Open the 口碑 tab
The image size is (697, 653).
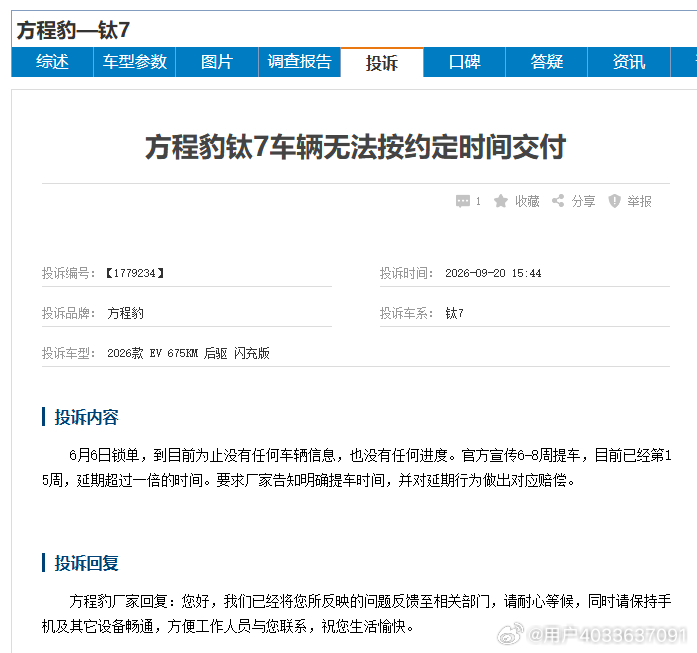point(465,62)
